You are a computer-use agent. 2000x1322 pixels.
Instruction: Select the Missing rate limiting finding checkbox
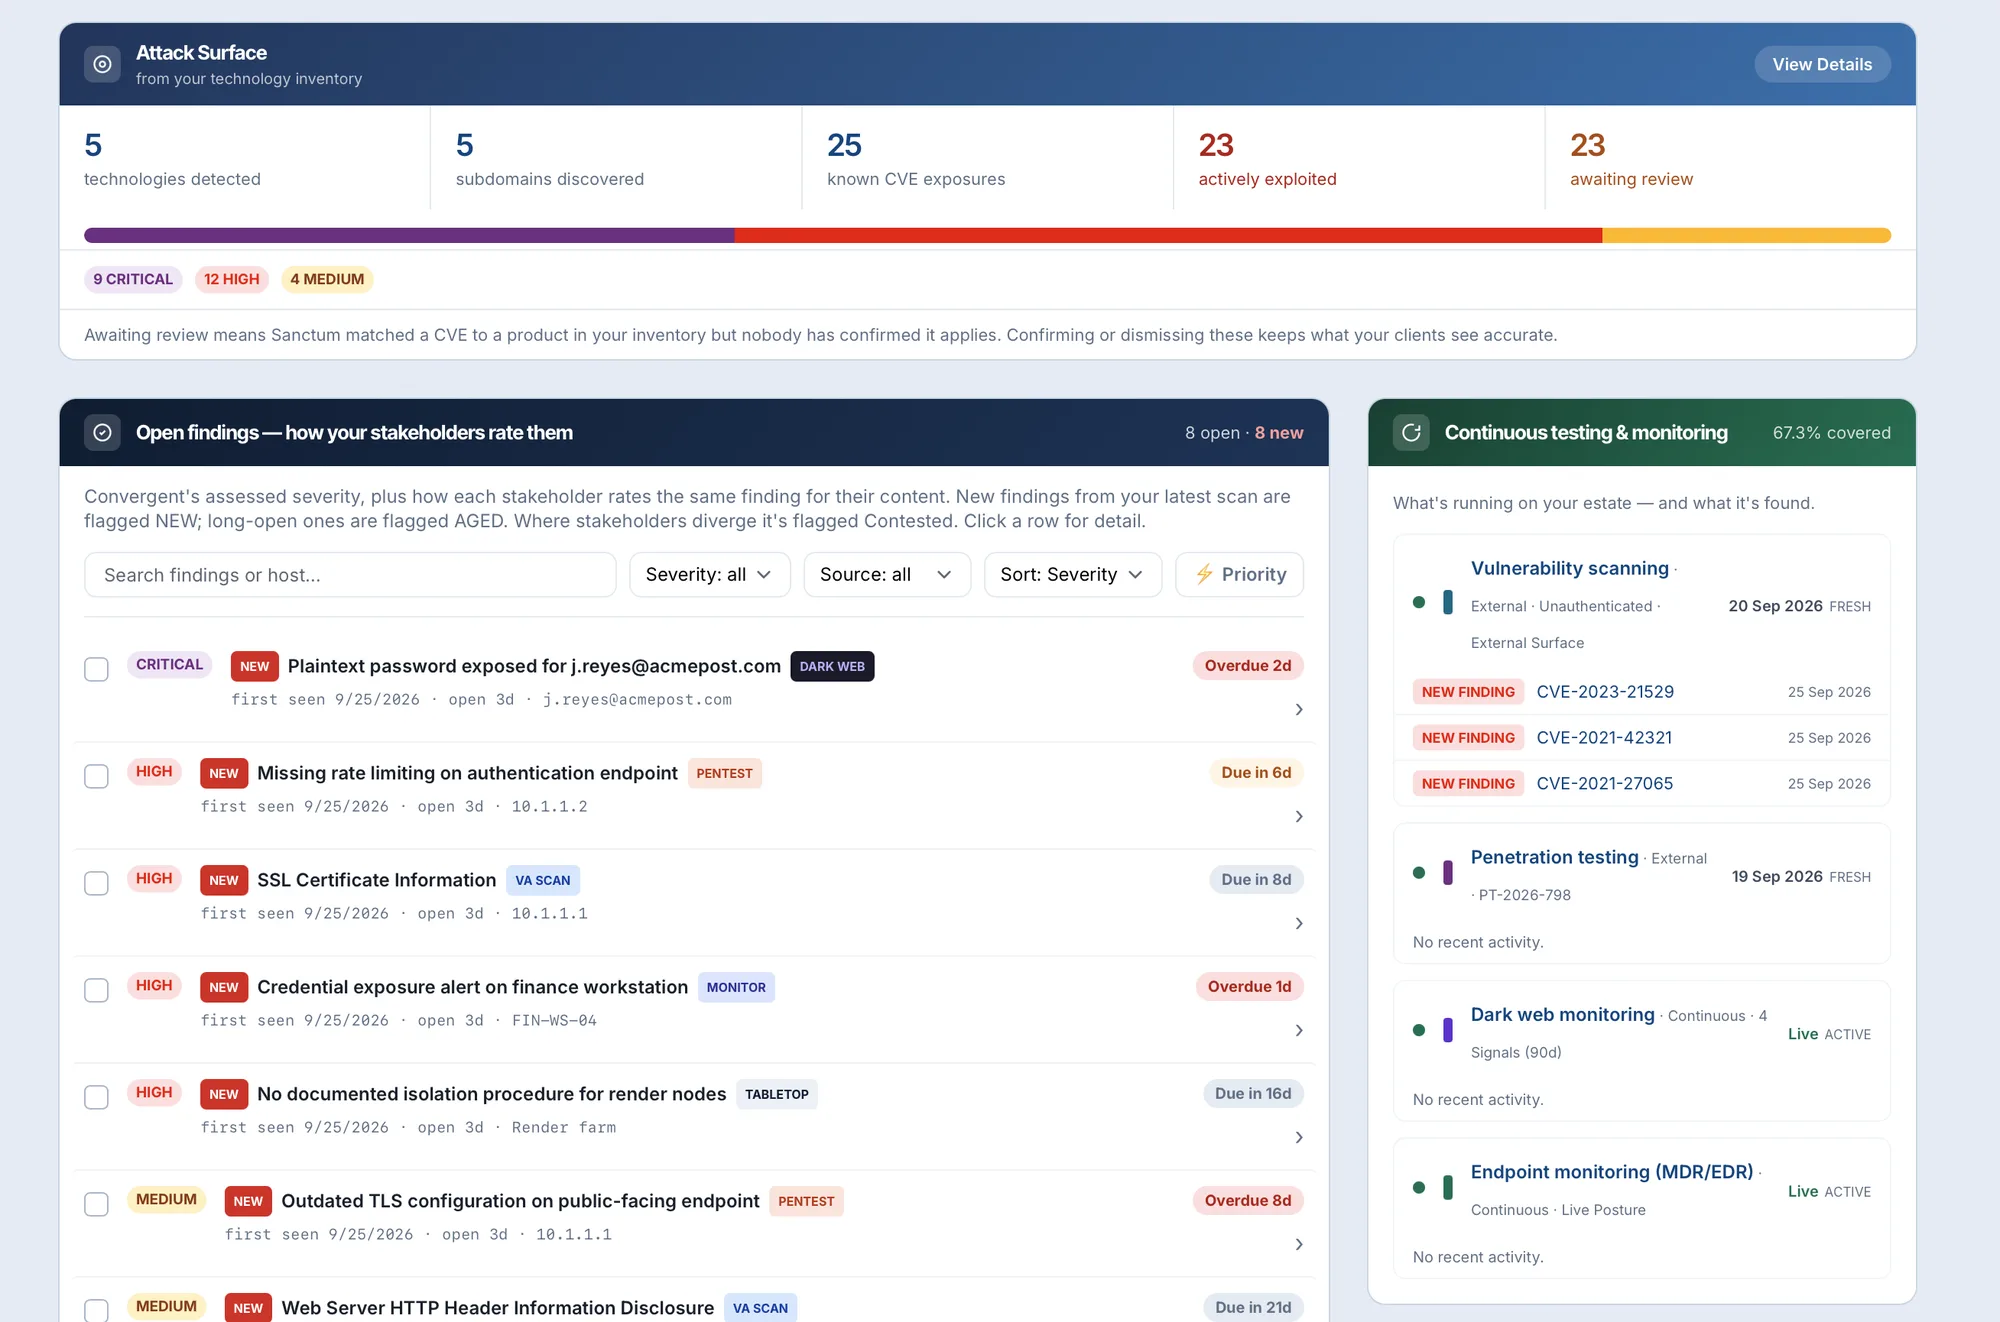pos(96,776)
